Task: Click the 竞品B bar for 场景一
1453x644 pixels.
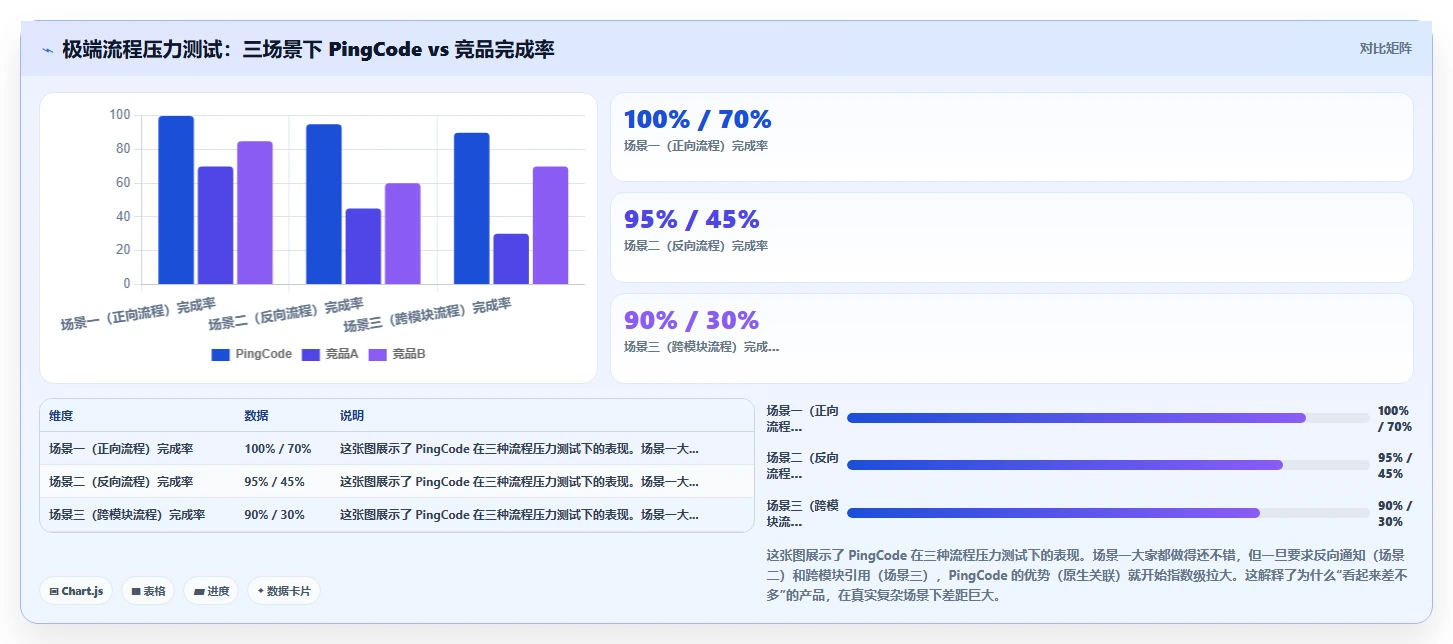Action: click(x=255, y=213)
